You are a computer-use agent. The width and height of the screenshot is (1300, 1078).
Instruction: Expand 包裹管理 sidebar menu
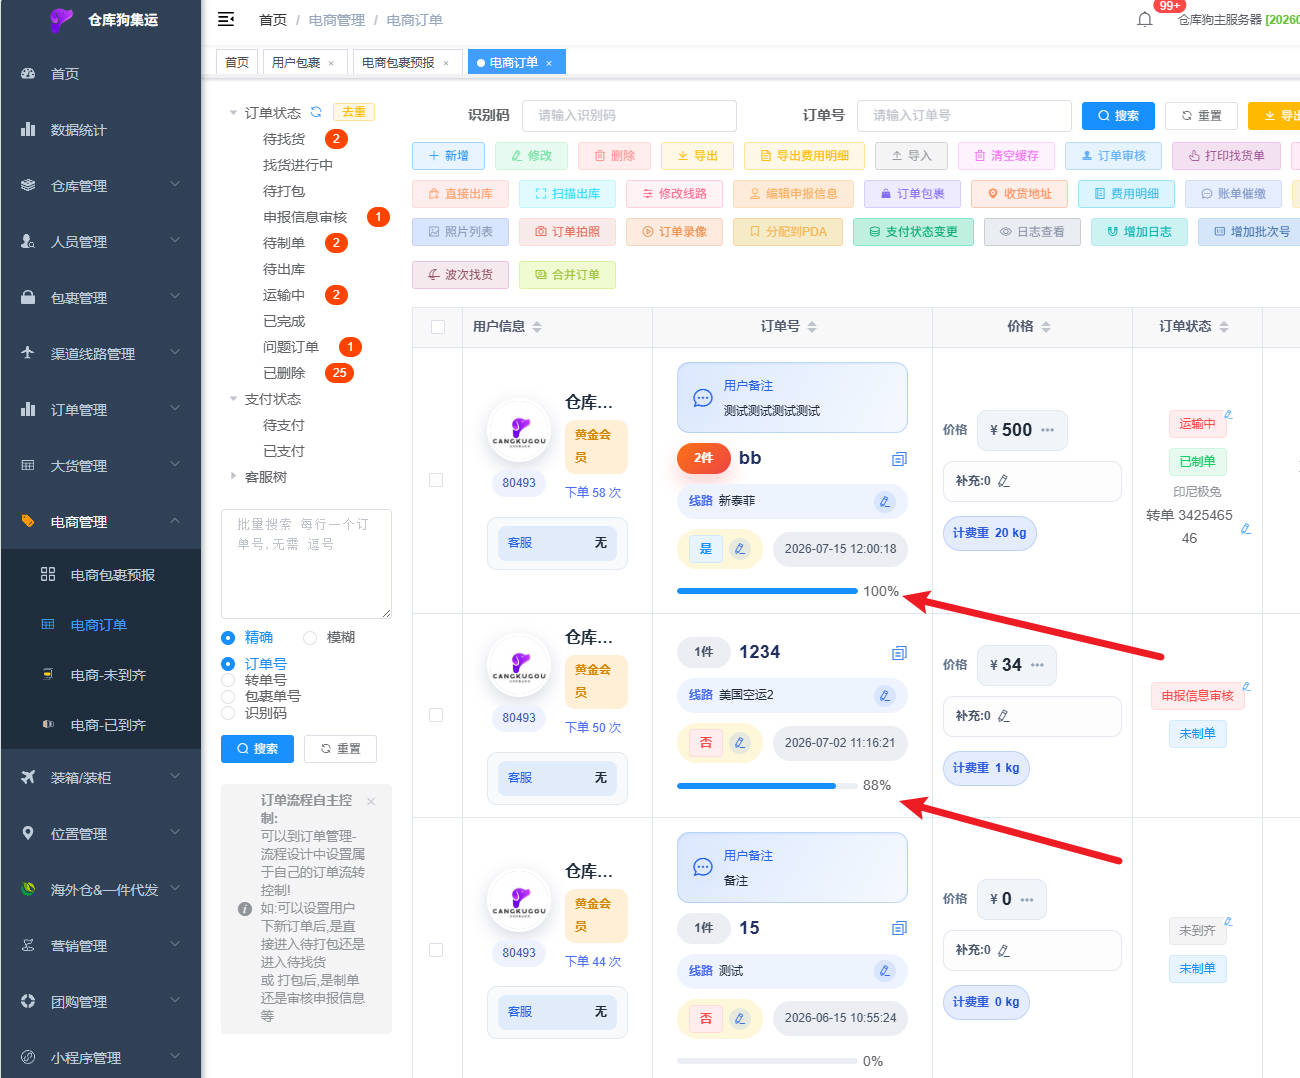100,298
